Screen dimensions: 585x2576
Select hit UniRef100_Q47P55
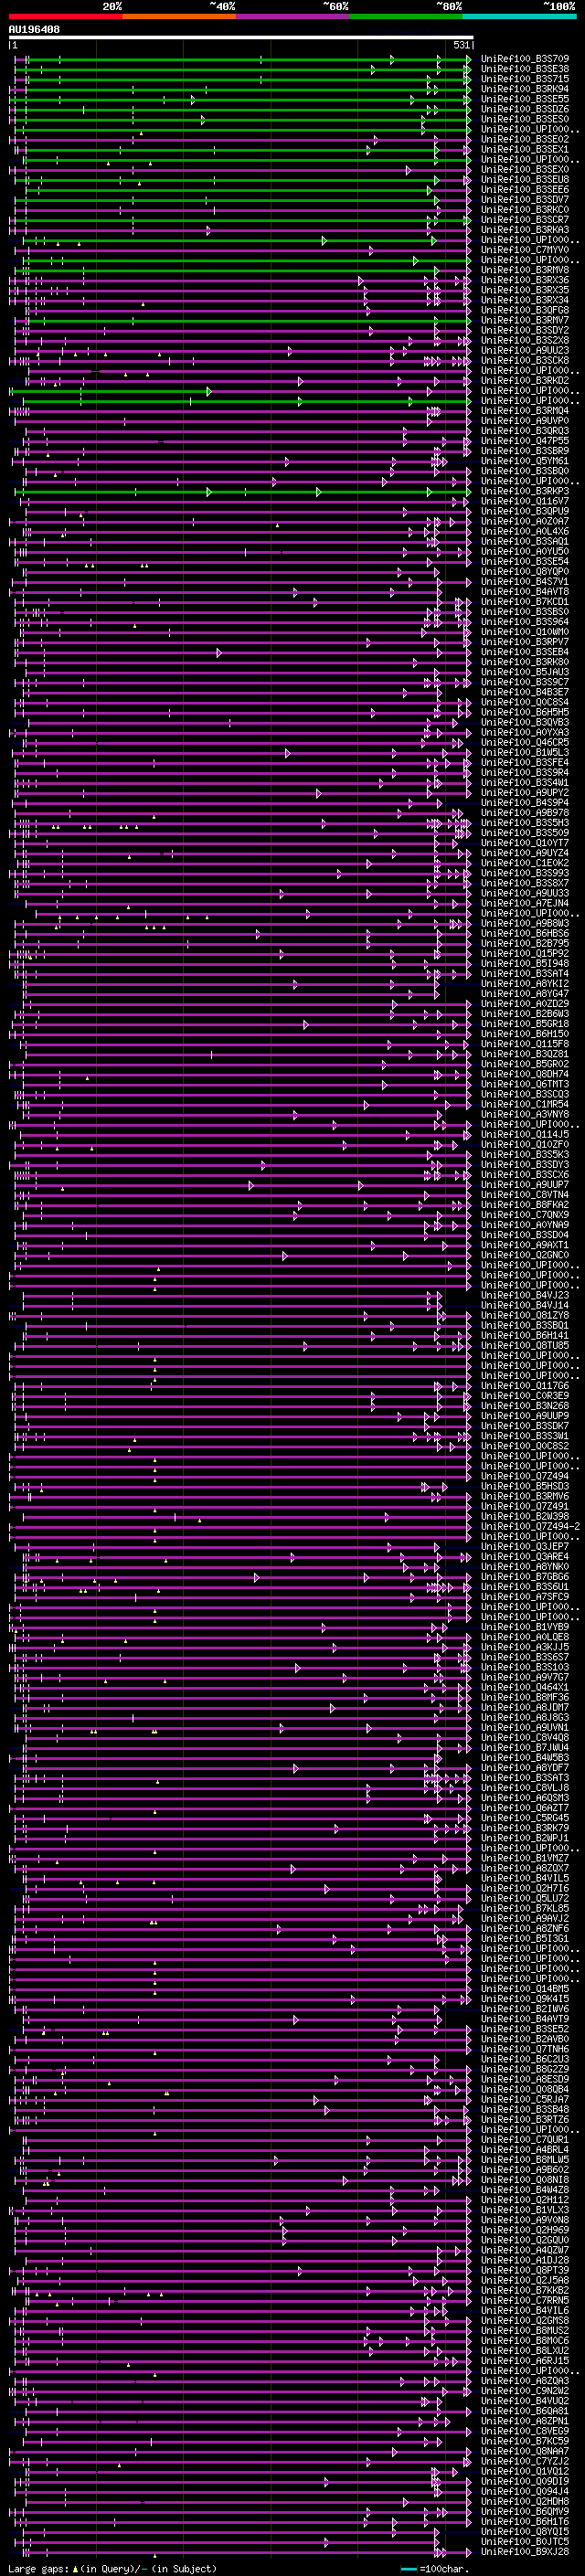point(525,441)
